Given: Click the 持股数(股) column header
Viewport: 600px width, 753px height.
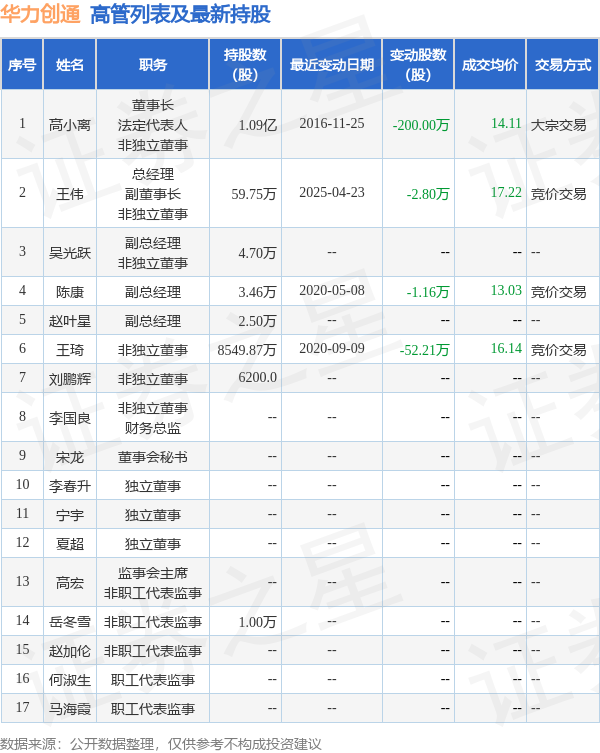Looking at the screenshot, I should point(245,64).
